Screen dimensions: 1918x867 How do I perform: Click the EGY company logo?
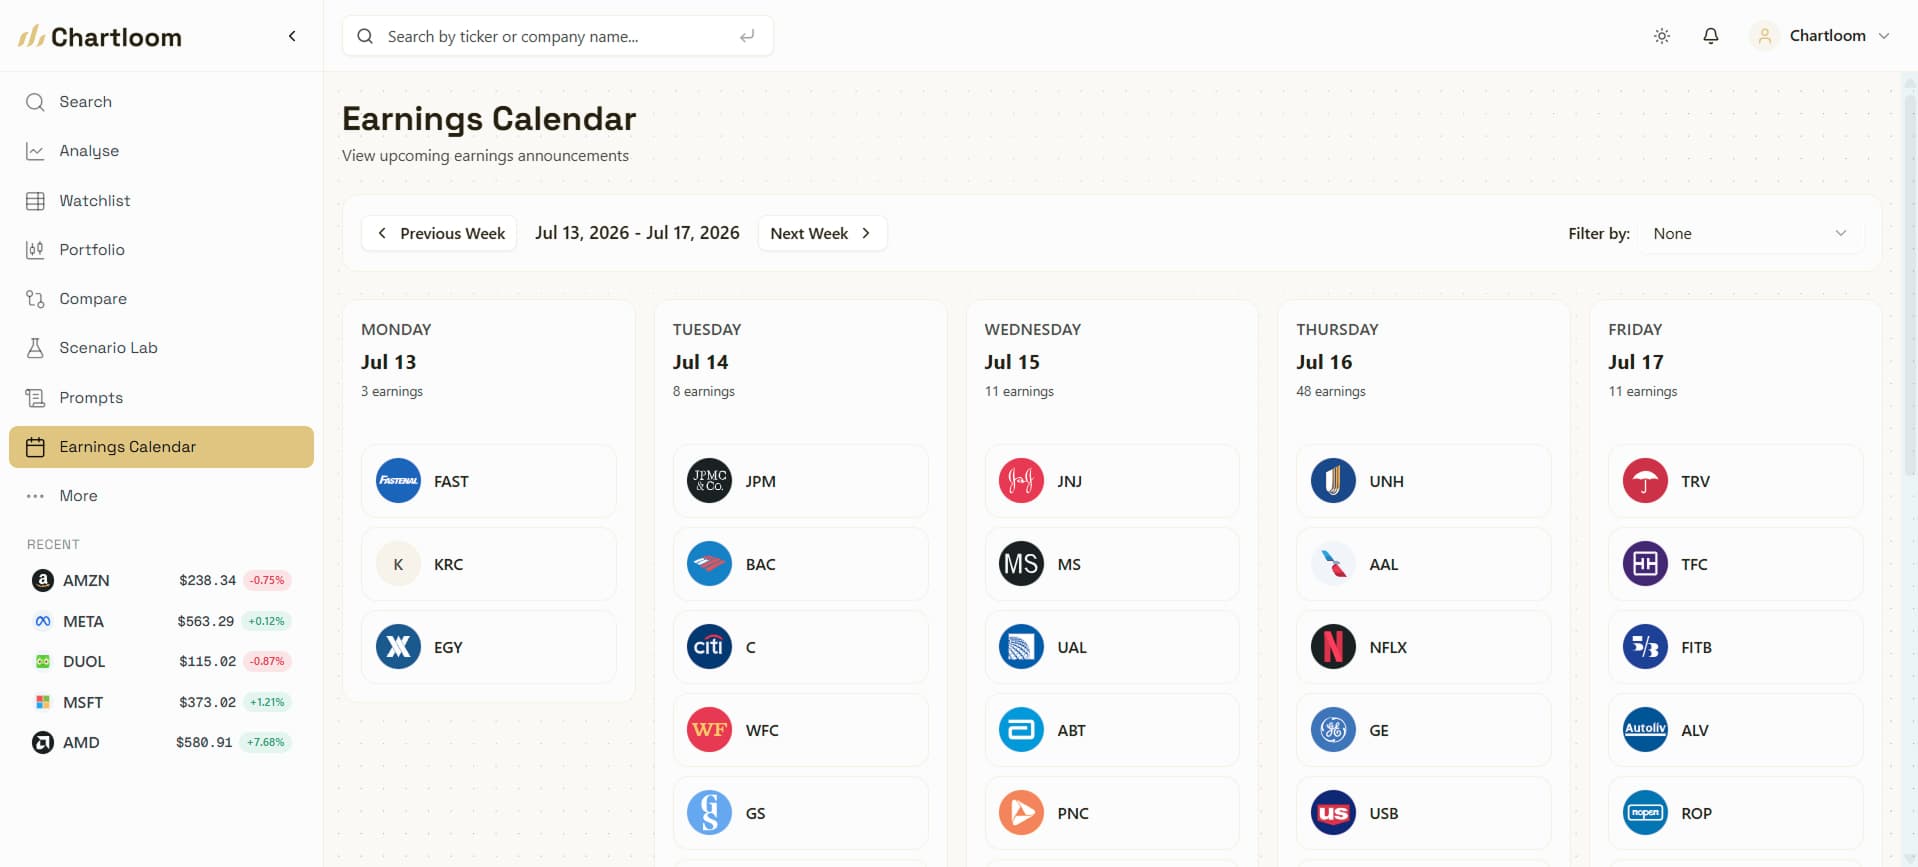coord(398,647)
